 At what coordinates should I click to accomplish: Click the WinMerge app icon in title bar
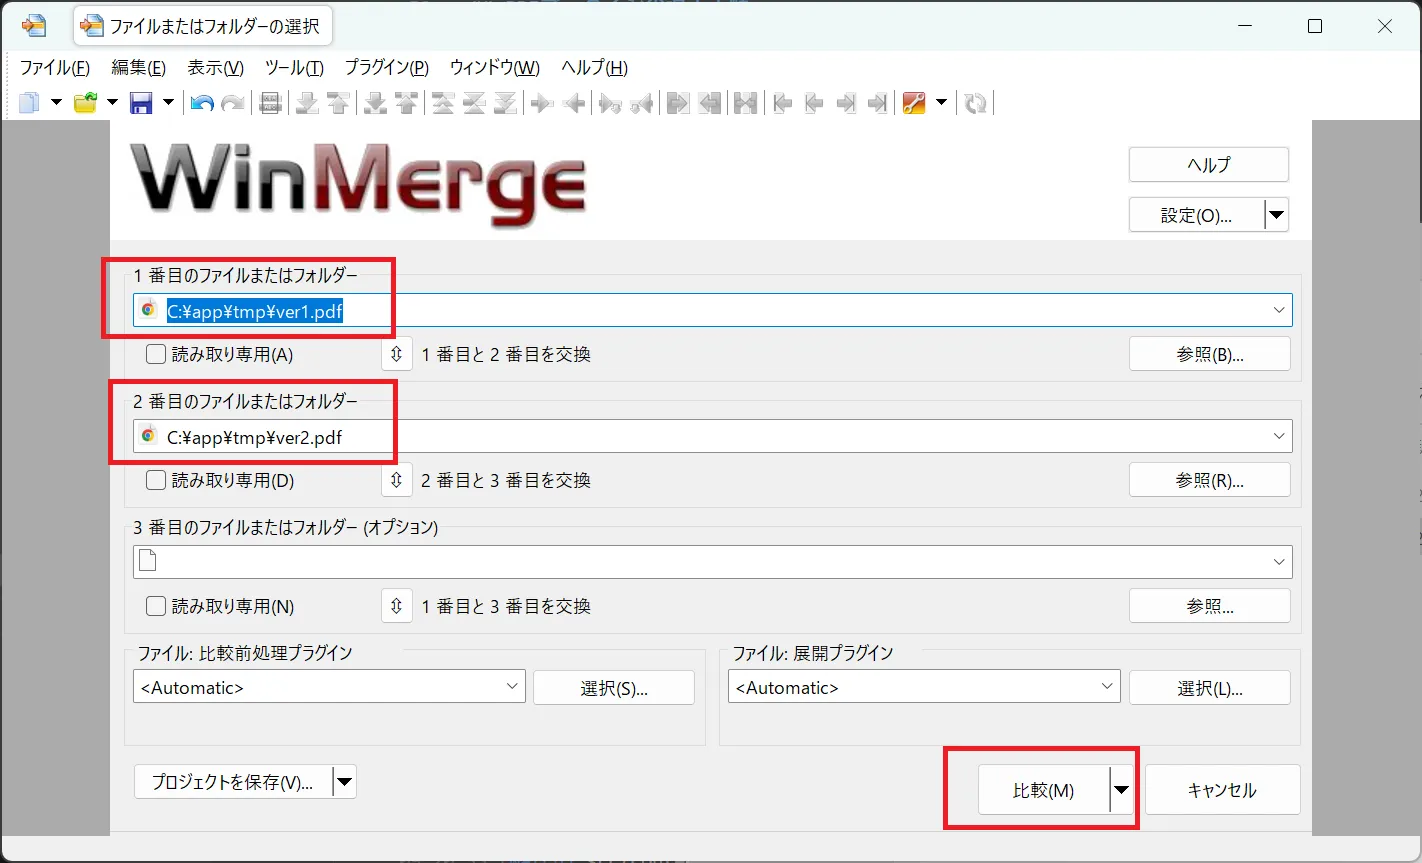[33, 26]
